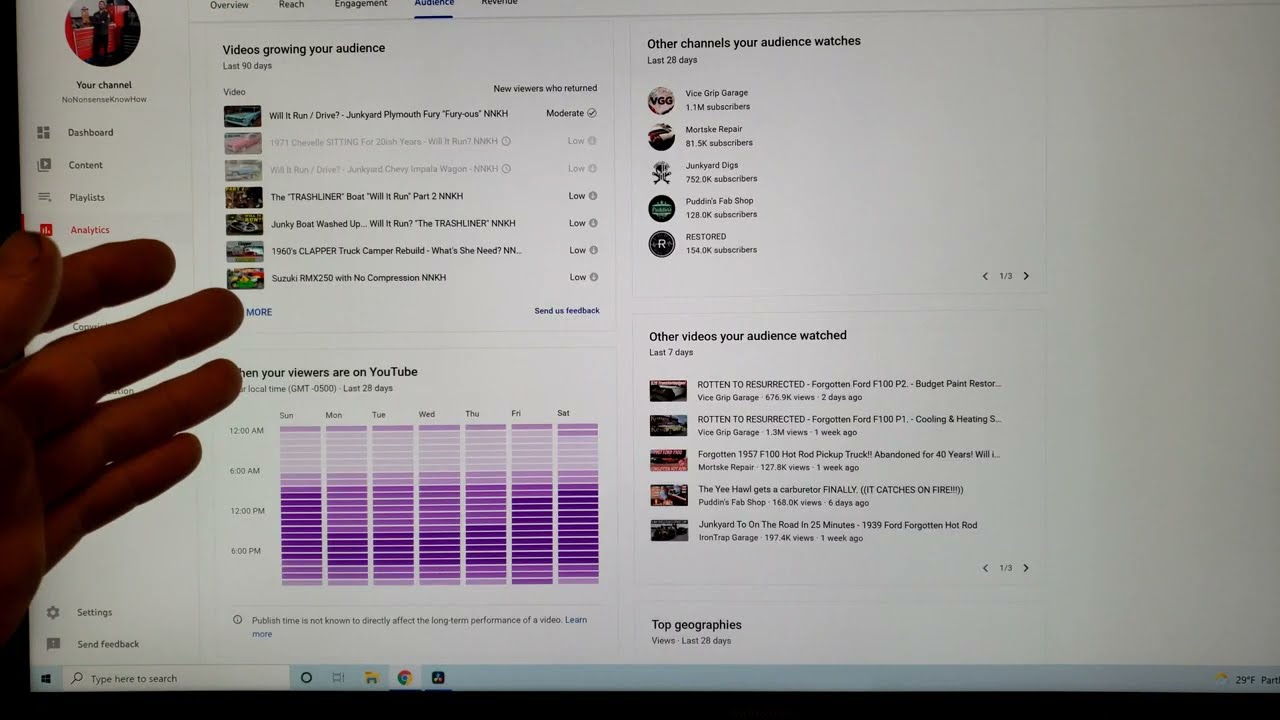Click Wednesday column in viewer heatmap
Viewport: 1280px width, 720px height.
439,505
